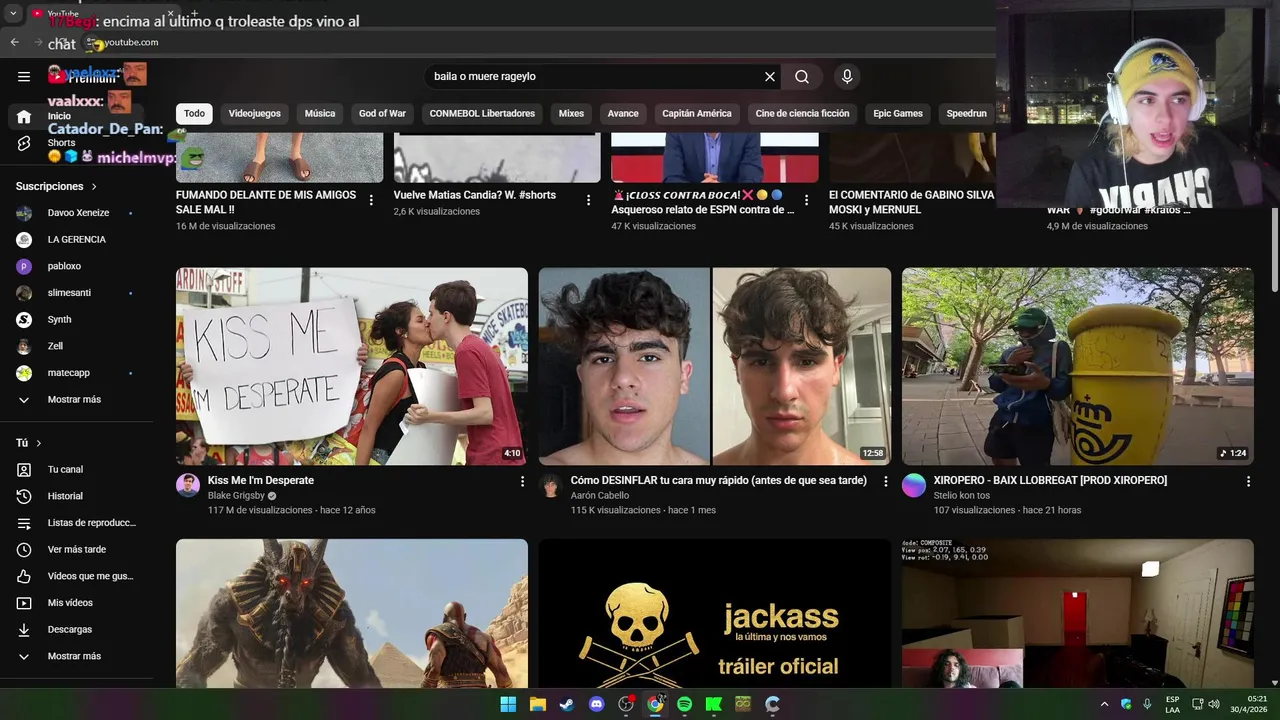Open LA GERENCIA subscription

[x=77, y=239]
